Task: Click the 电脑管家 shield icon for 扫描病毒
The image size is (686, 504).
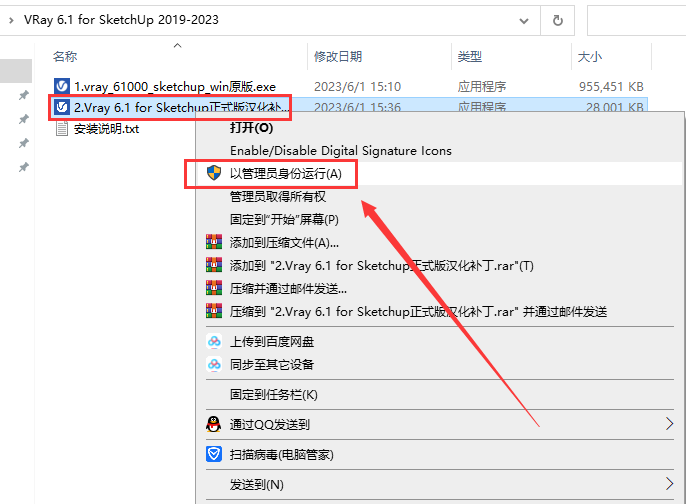Action: (x=213, y=454)
